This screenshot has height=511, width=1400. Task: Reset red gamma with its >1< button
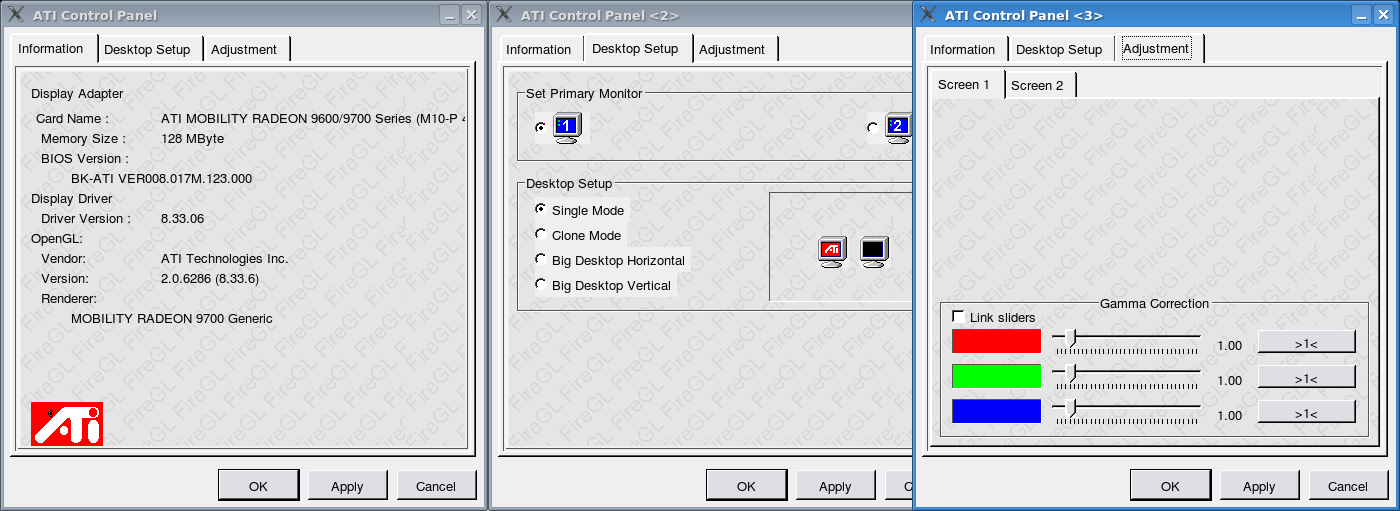click(1306, 343)
